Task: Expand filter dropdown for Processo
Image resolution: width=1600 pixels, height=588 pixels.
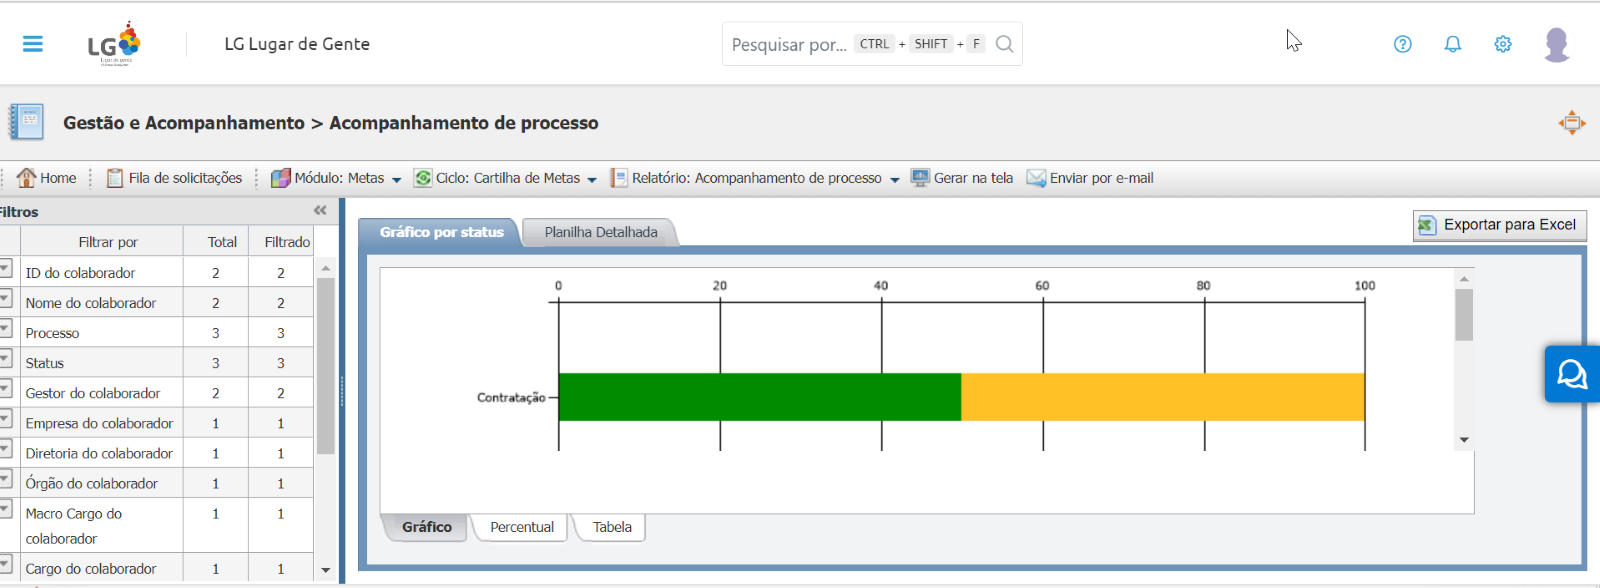Action: (5, 329)
